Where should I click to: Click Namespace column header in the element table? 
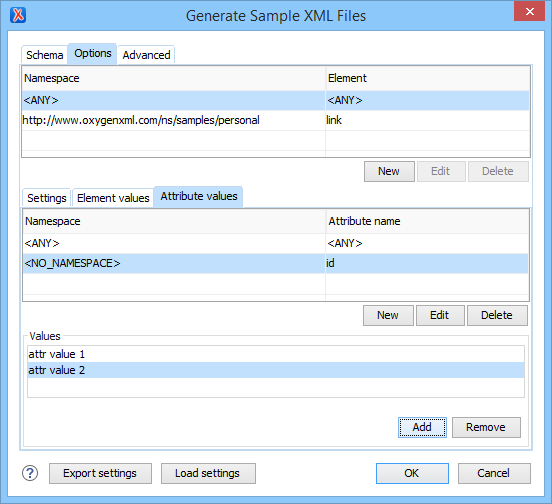point(174,78)
